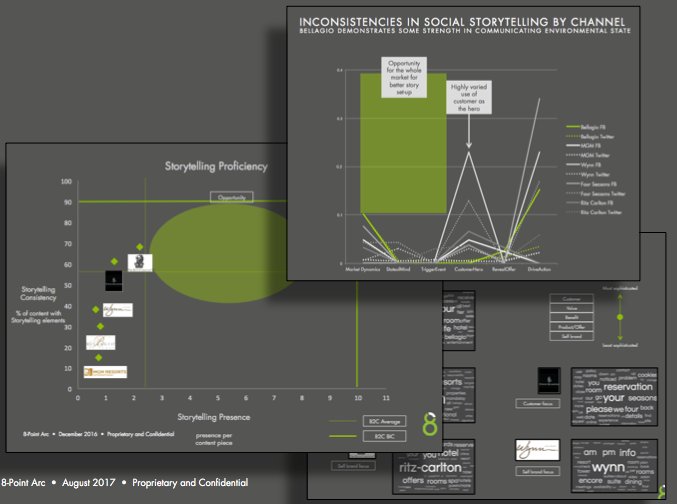Select the DriveAction axis label
677x504 pixels.
[539, 269]
